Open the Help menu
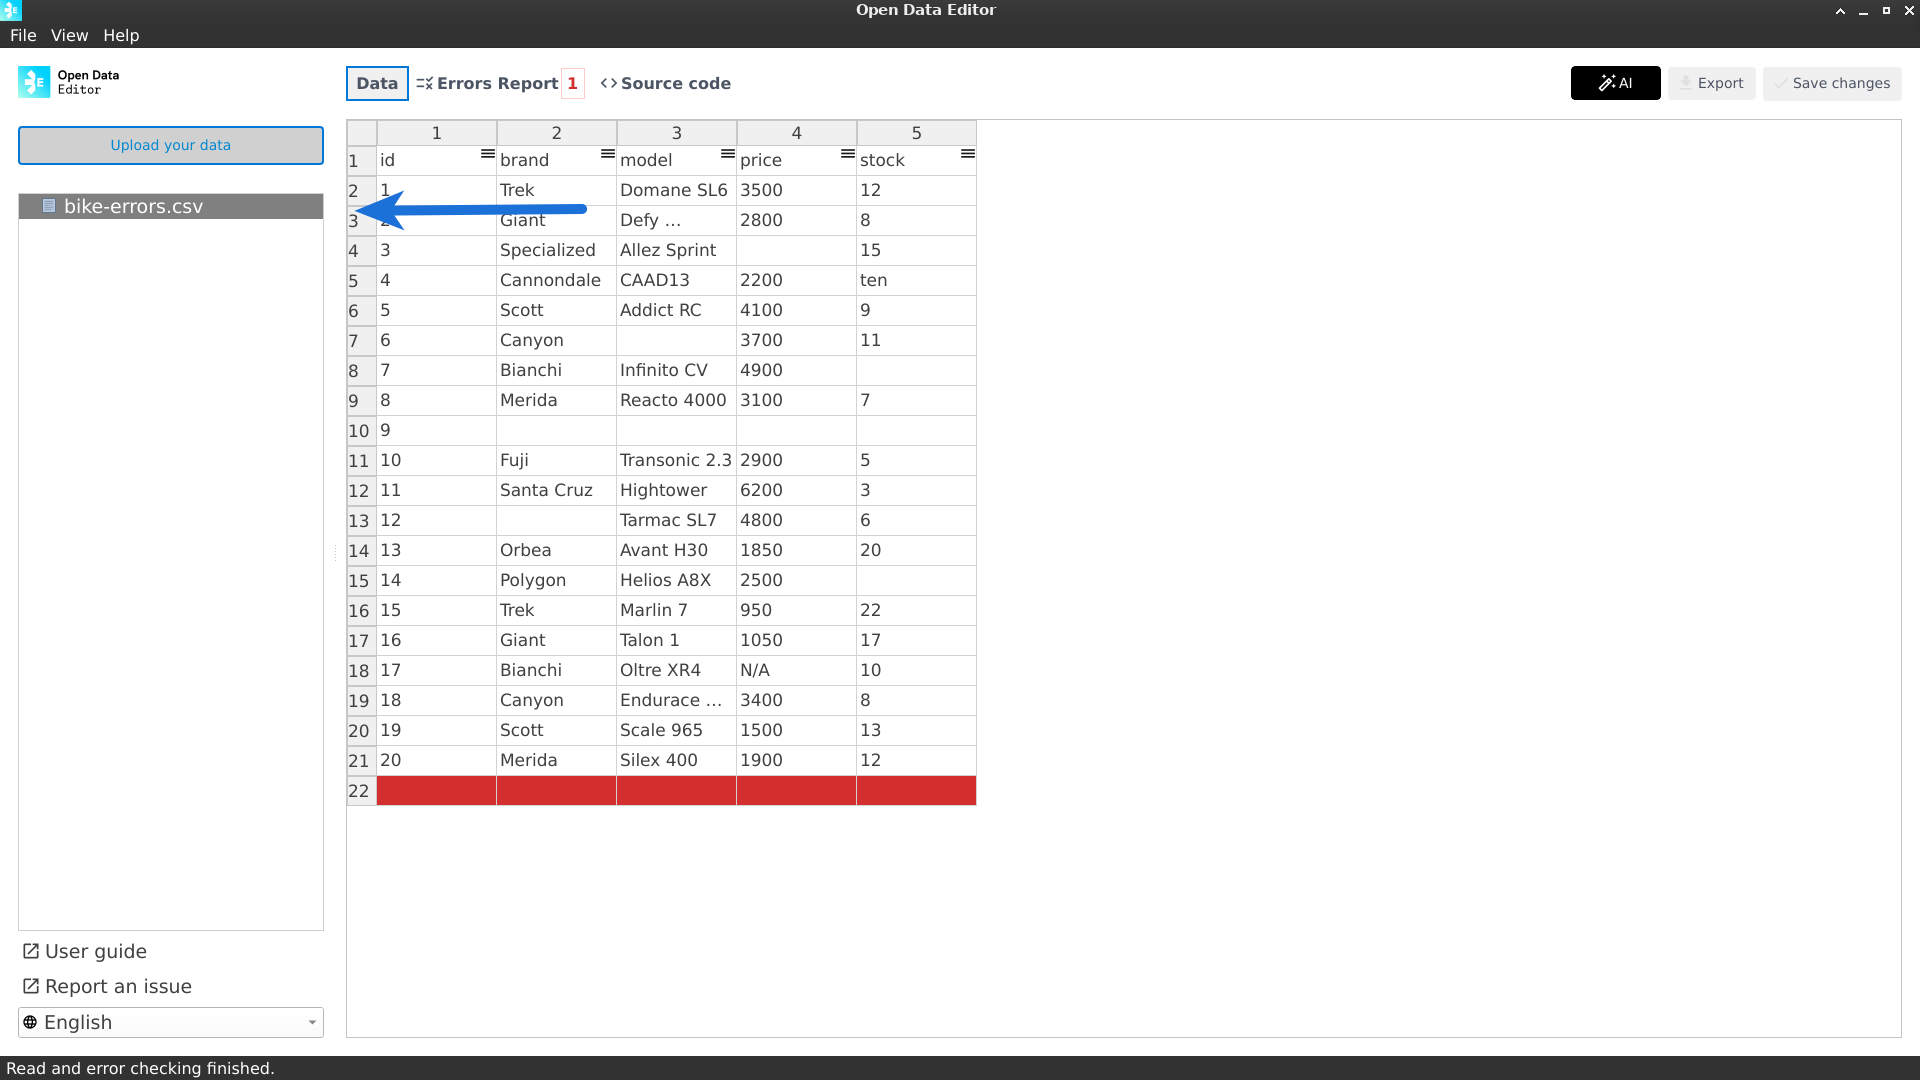 121,35
